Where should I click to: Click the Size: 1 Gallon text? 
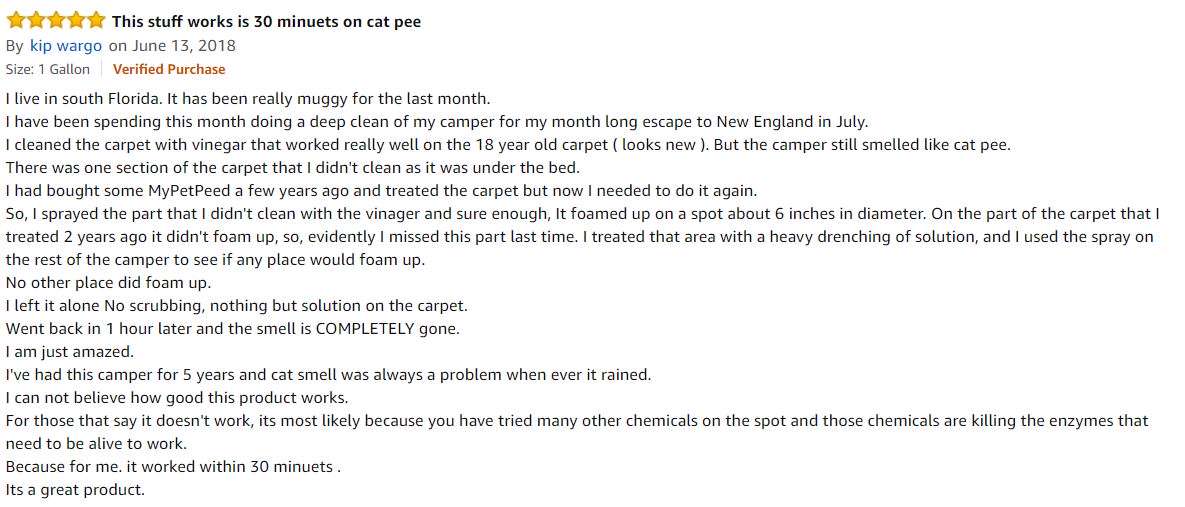tap(48, 70)
